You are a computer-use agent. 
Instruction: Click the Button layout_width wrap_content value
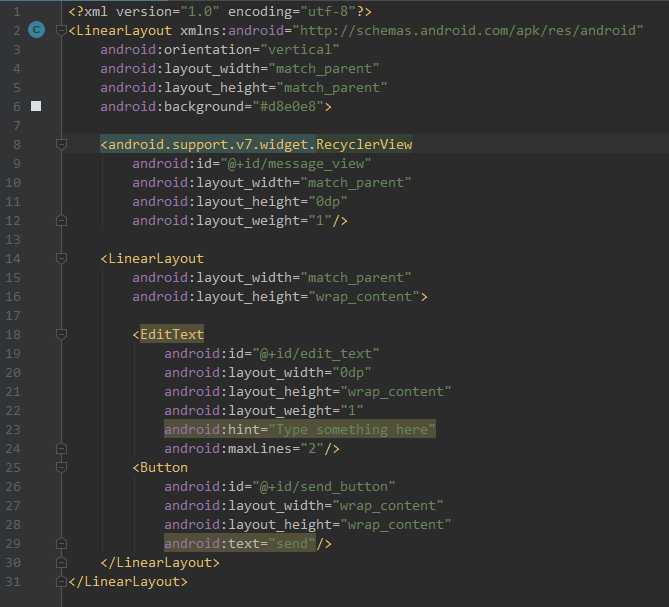pos(388,506)
